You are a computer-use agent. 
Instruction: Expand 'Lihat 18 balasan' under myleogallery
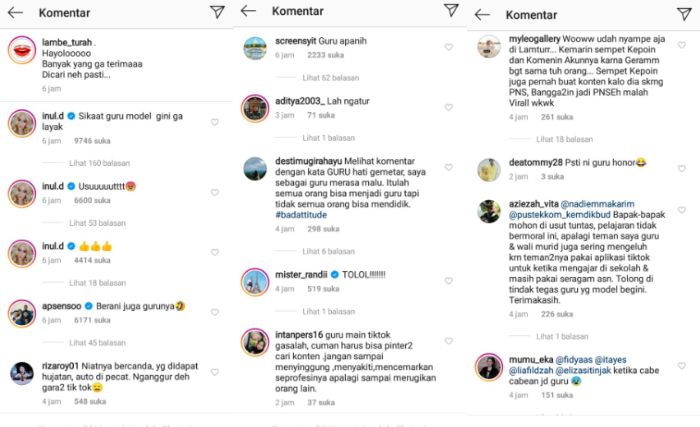(x=560, y=140)
